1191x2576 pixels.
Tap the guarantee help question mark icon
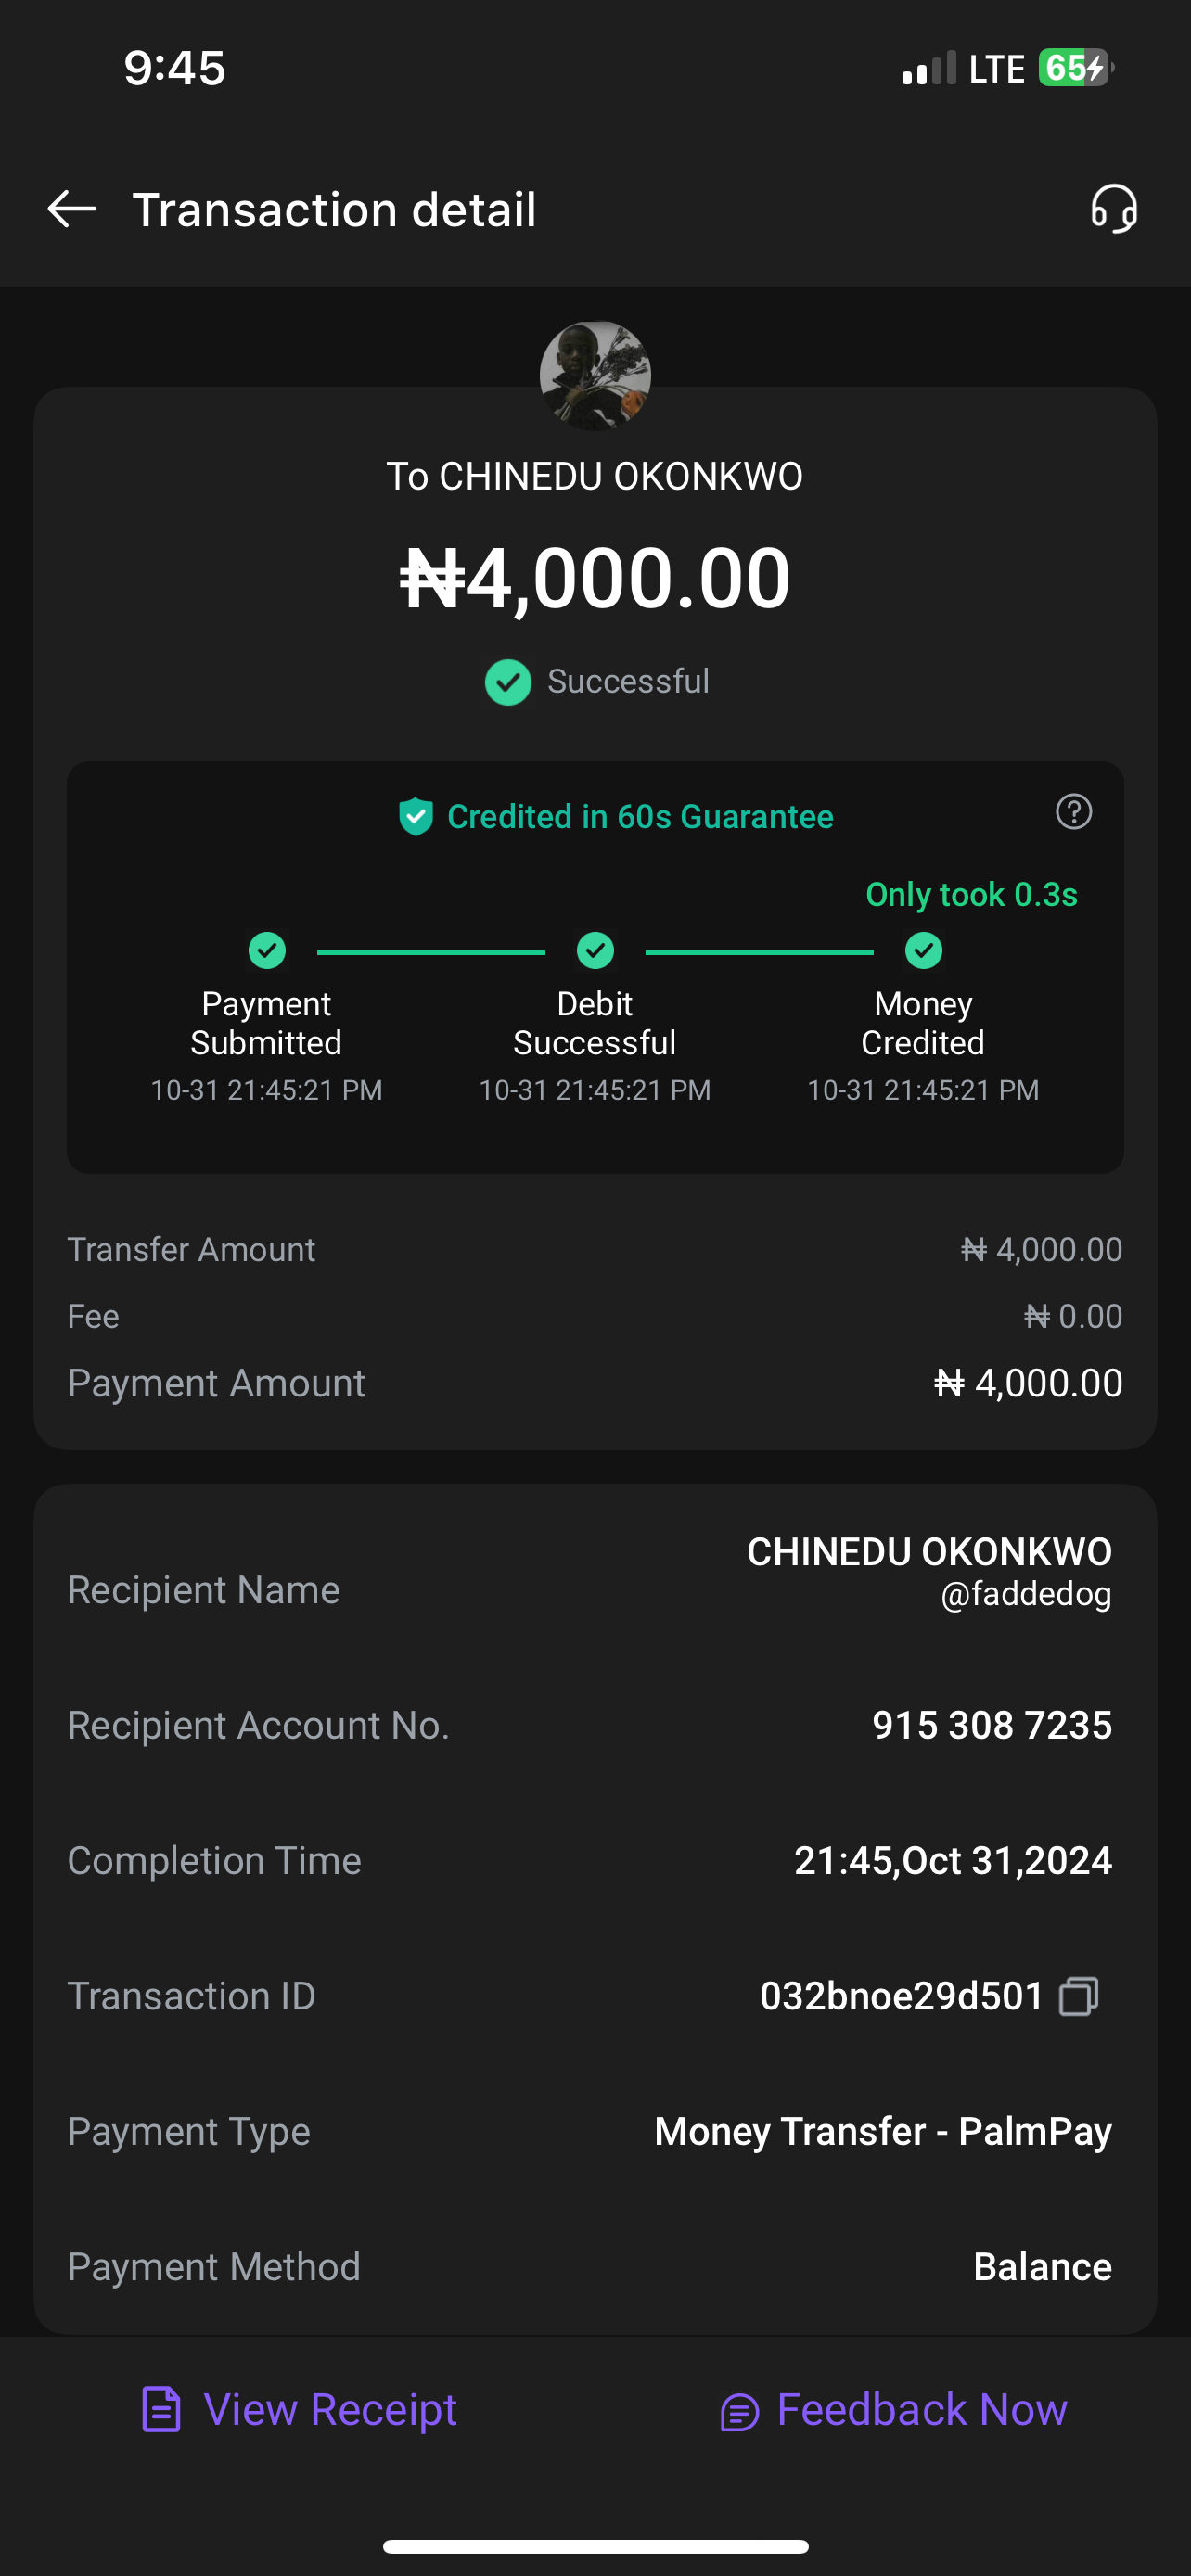[x=1073, y=812]
